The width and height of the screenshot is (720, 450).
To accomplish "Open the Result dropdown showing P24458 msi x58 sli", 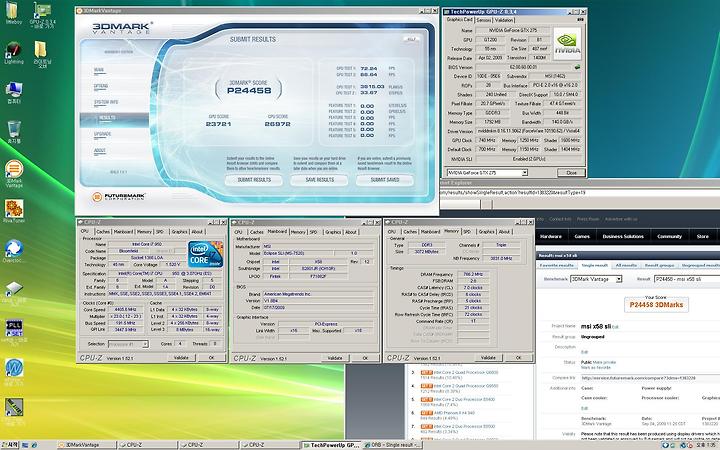I will (x=687, y=279).
